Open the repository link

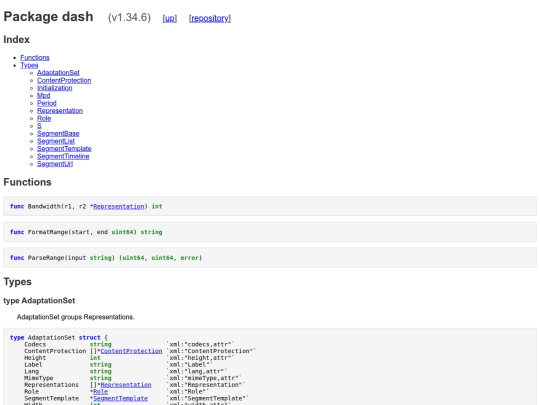[210, 18]
